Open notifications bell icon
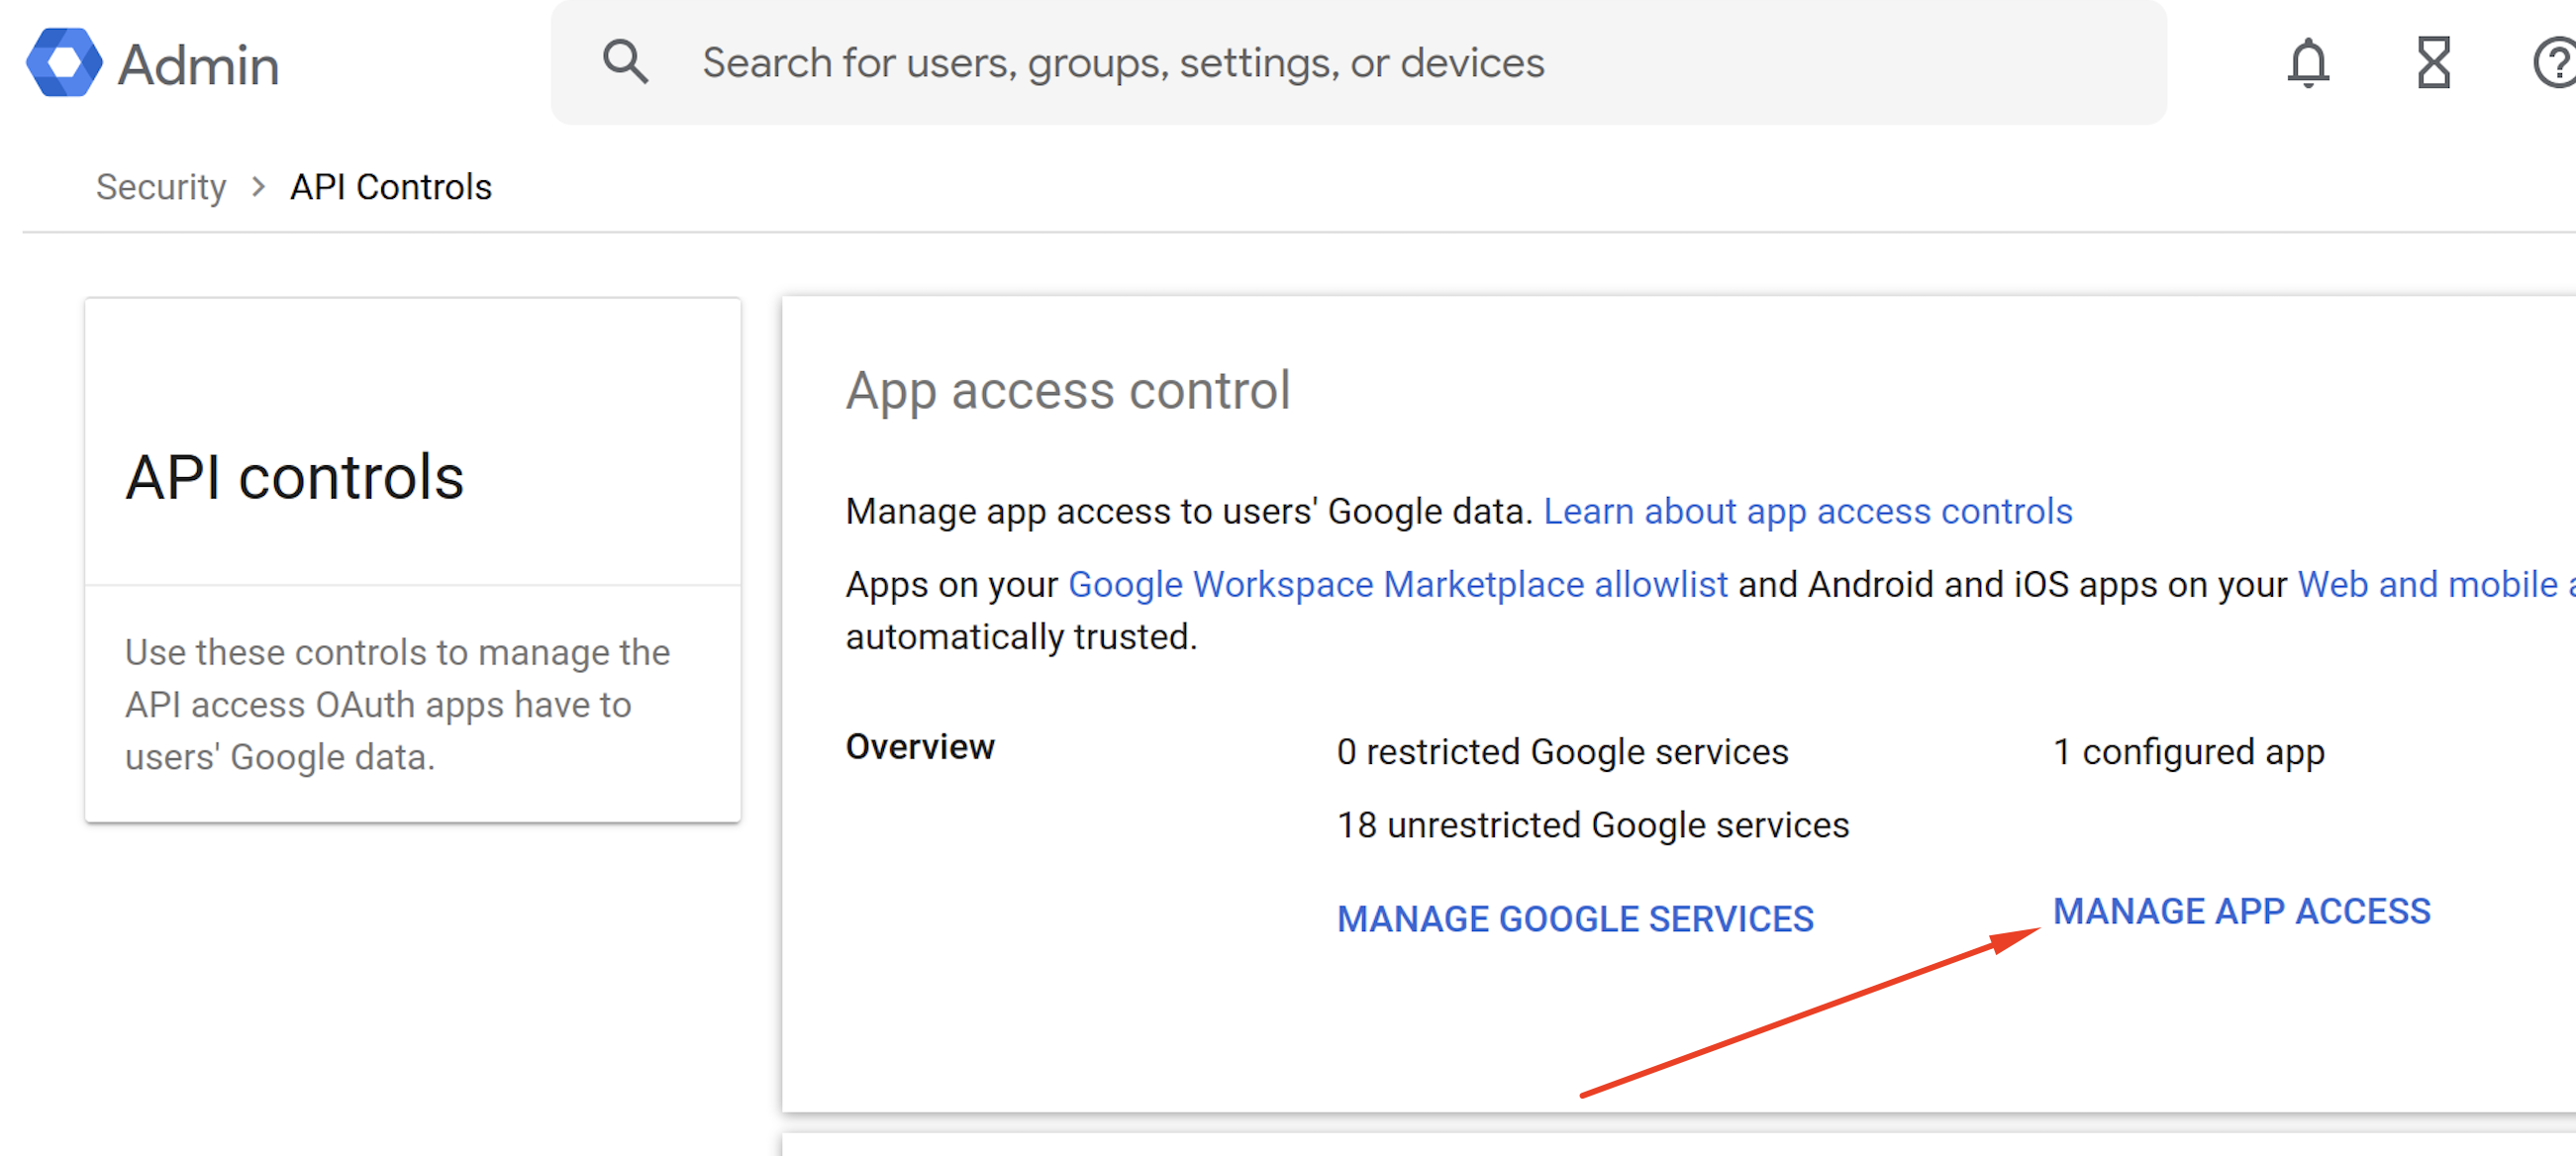The image size is (2576, 1156). click(x=2308, y=63)
